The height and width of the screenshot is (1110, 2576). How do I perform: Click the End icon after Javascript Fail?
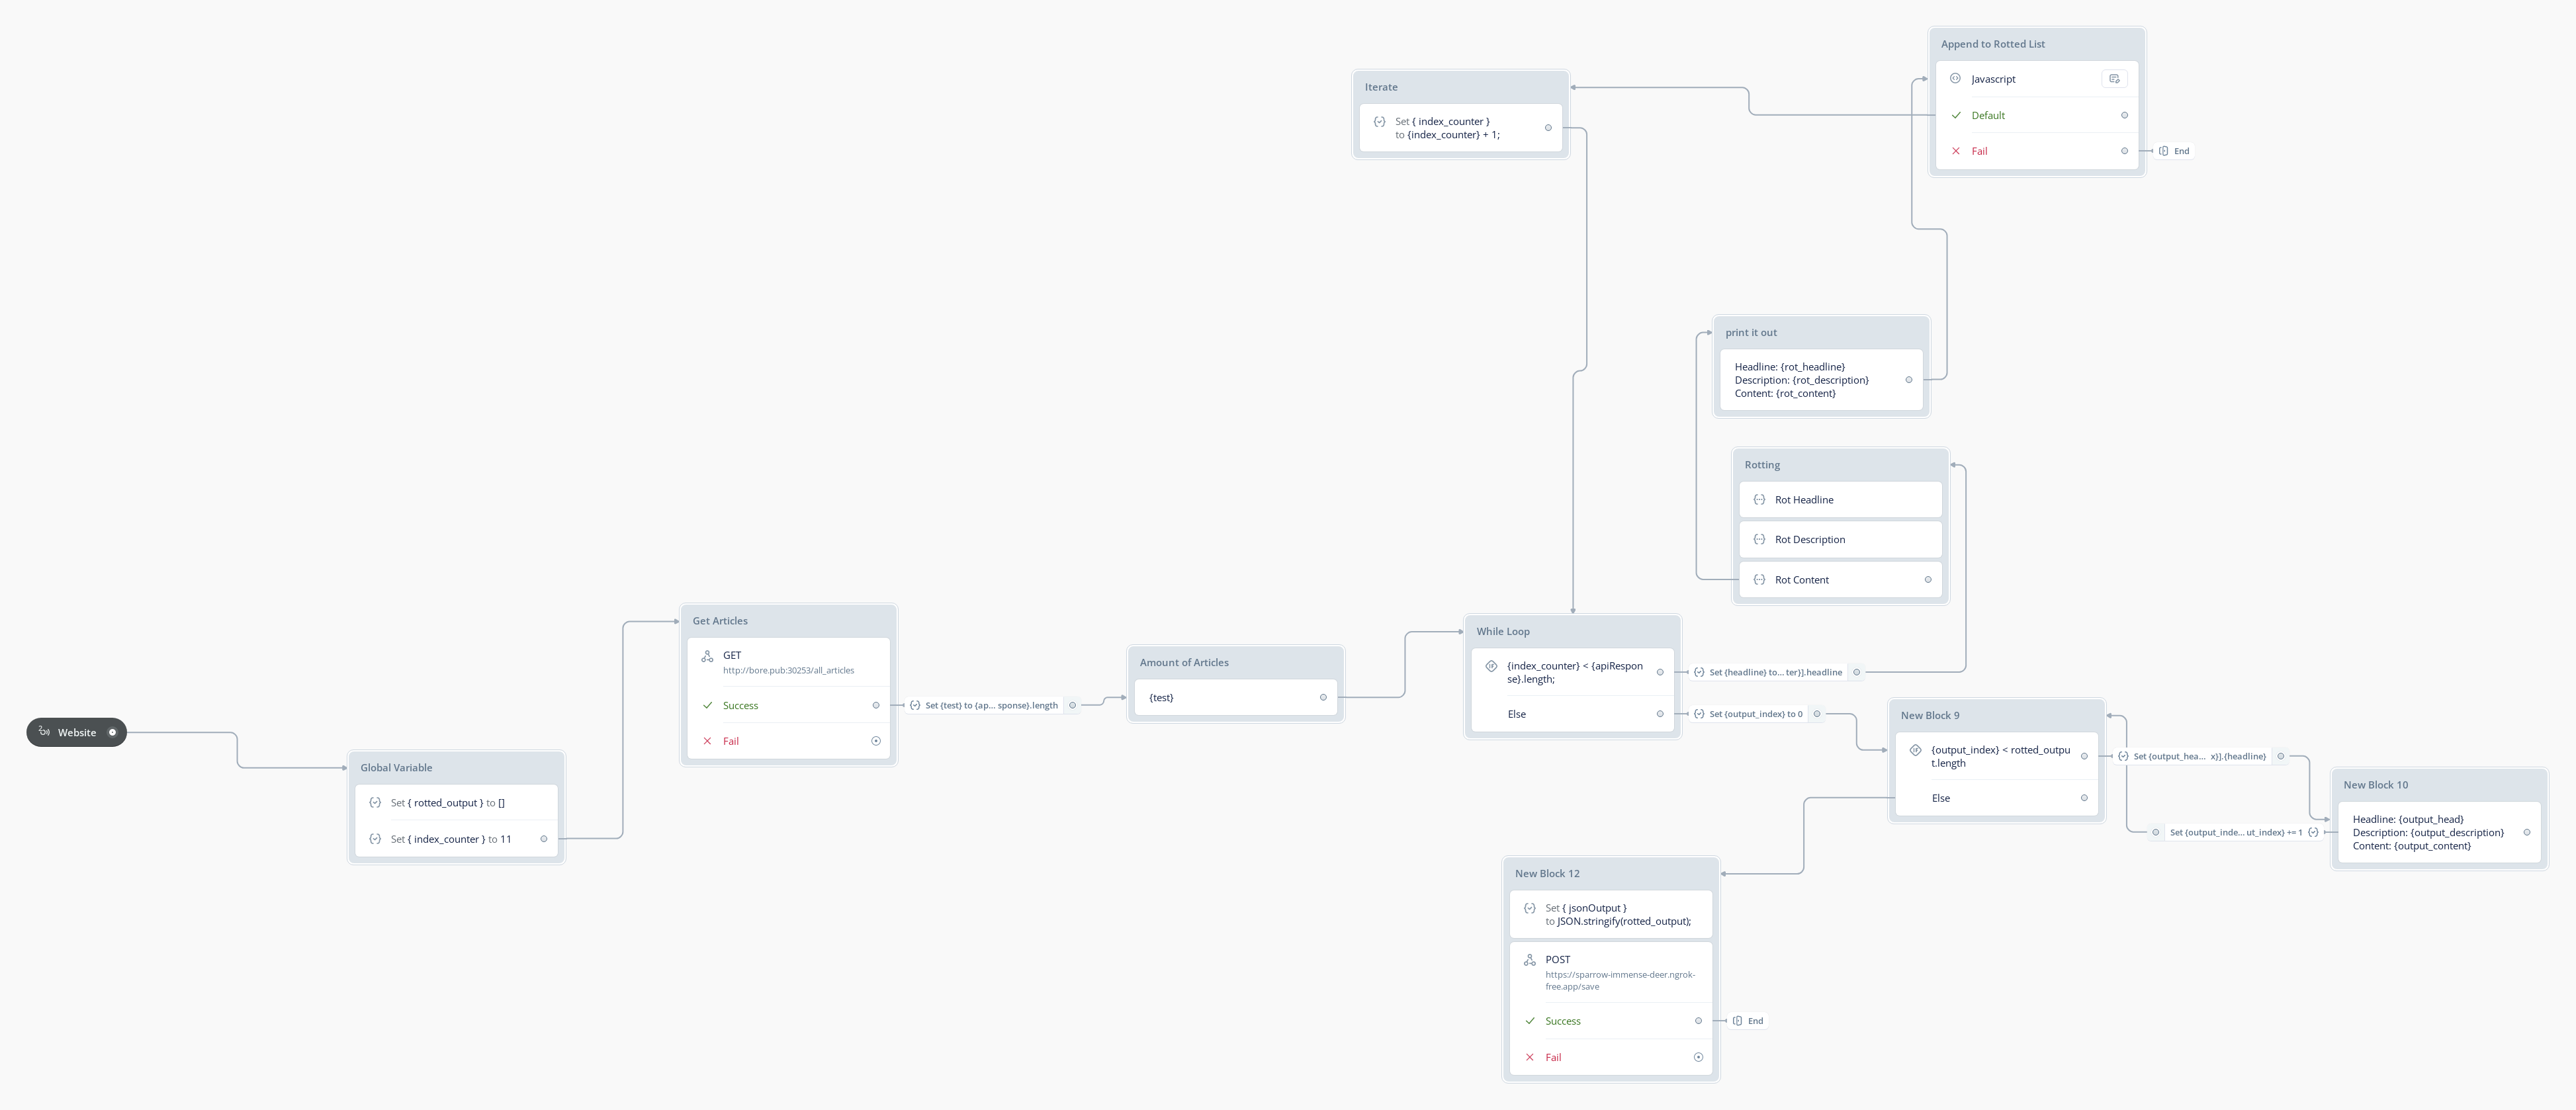[x=2164, y=151]
